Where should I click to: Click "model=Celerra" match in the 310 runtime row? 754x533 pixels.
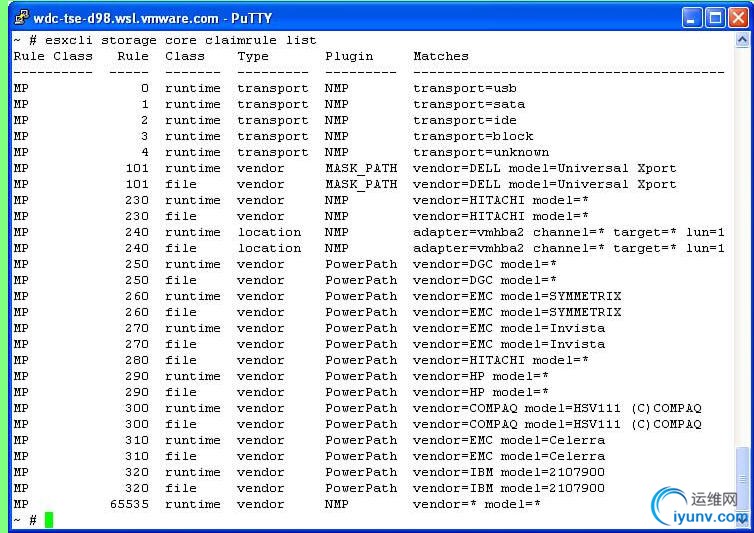click(x=553, y=440)
